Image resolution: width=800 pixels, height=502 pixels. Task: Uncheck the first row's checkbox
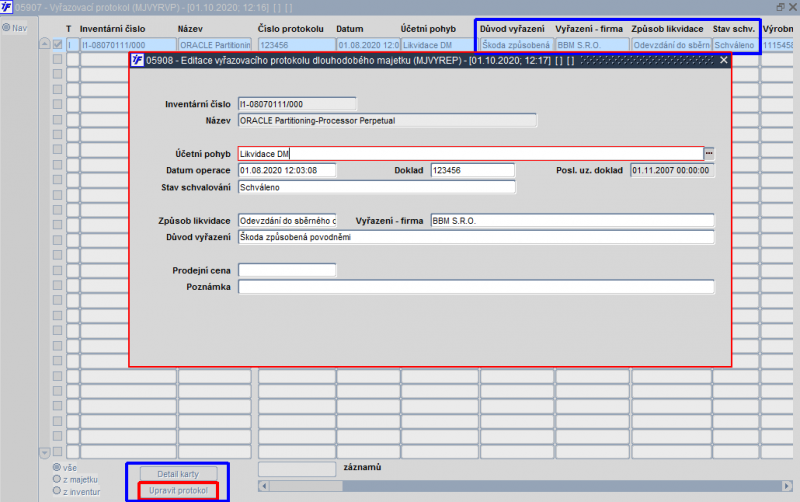58,44
